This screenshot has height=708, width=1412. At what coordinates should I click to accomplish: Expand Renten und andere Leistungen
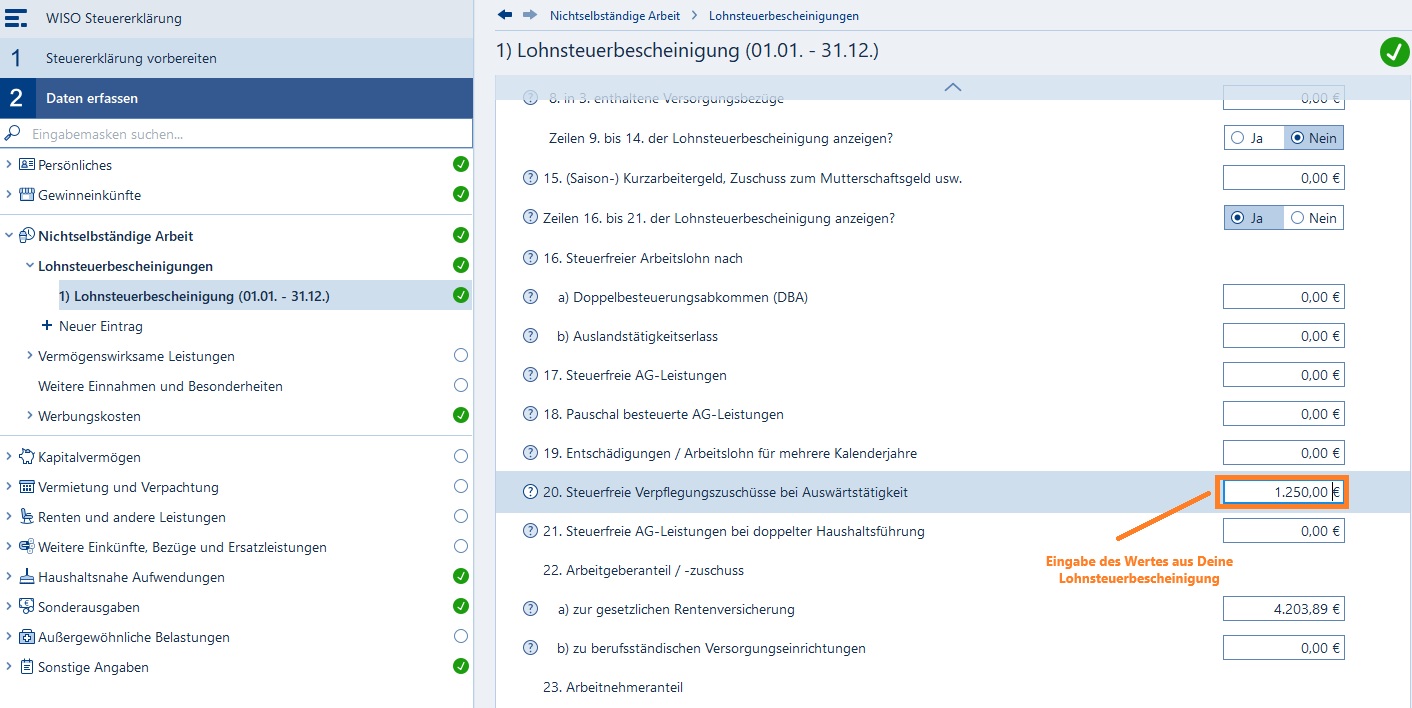point(9,517)
